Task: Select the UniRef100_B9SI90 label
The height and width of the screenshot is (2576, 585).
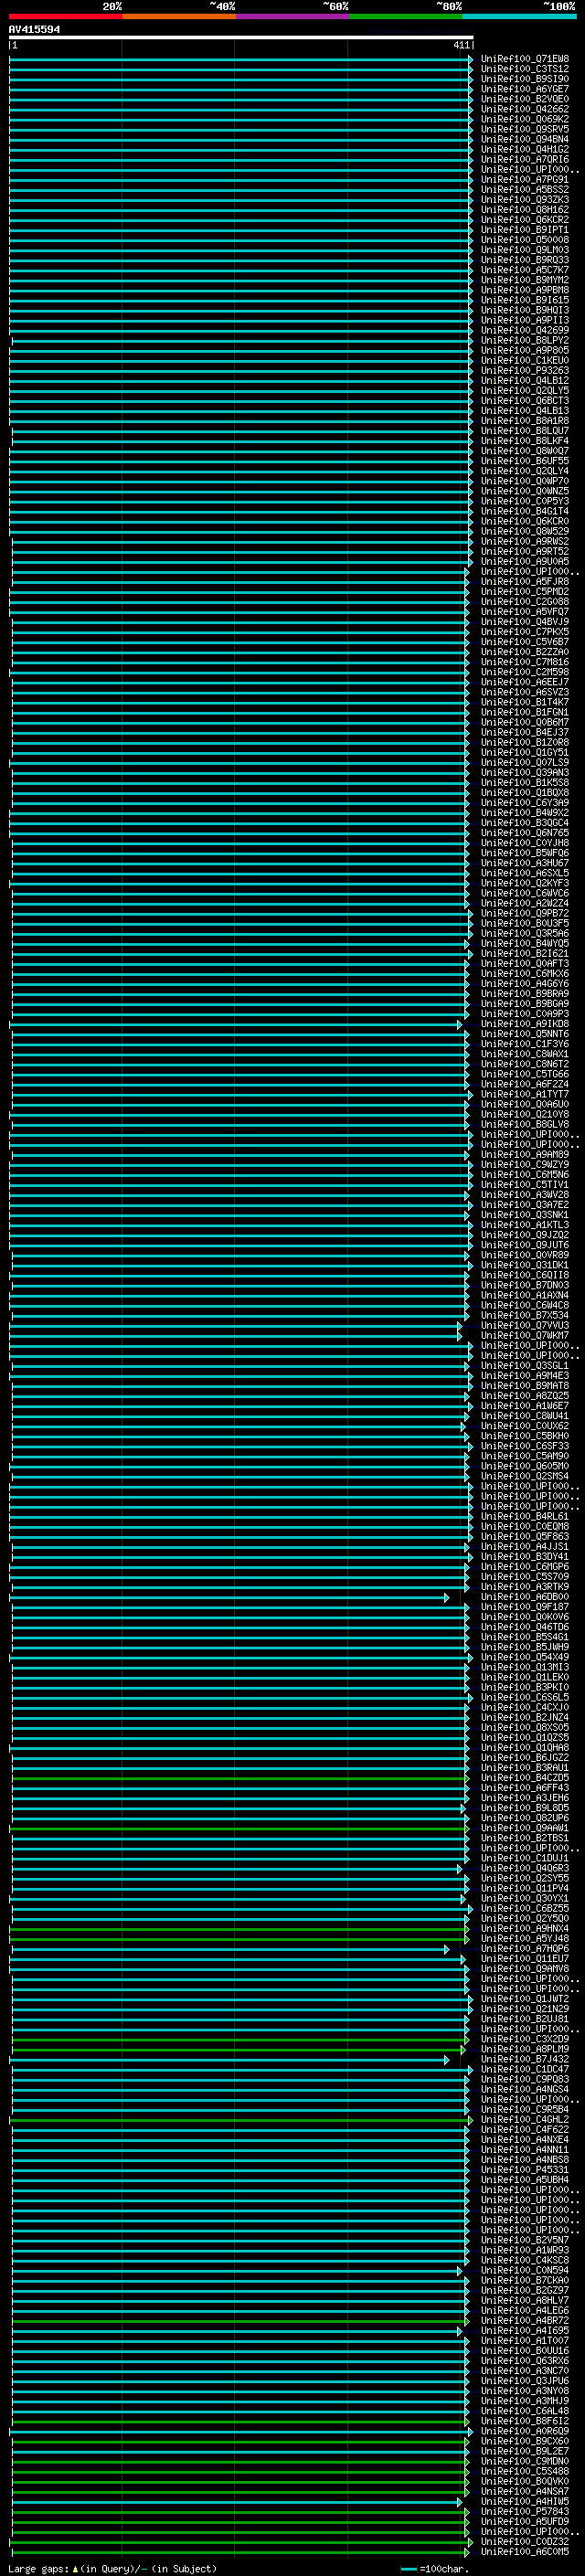Action: tap(525, 79)
